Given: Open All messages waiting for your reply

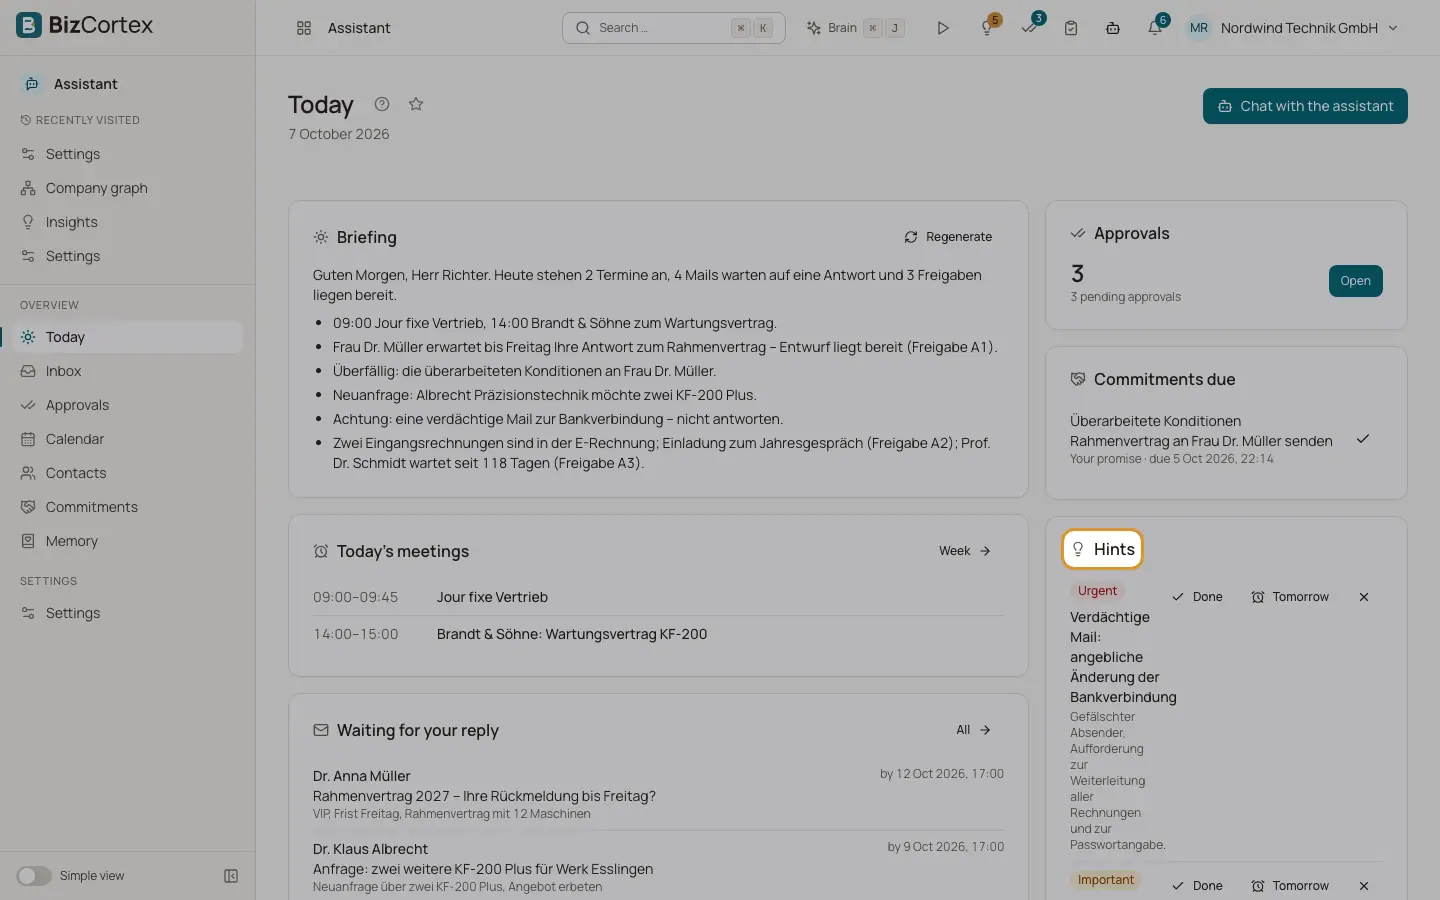Looking at the screenshot, I should (973, 730).
